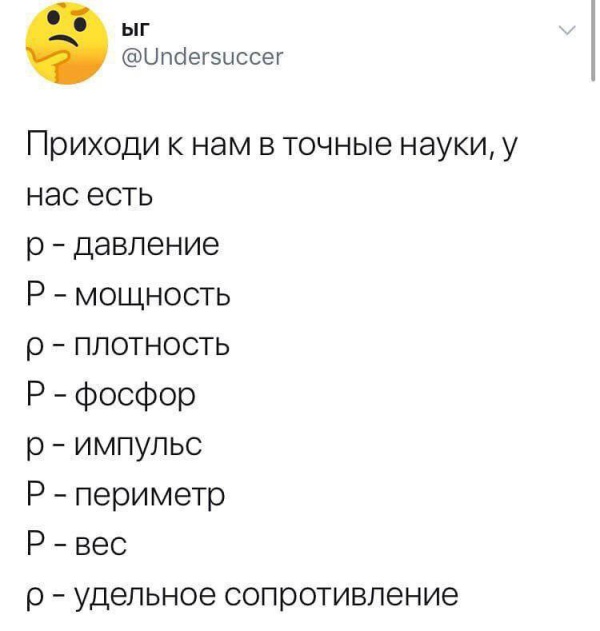
Task: Click the line "P - периметр"
Action: pyautogui.click(x=124, y=496)
